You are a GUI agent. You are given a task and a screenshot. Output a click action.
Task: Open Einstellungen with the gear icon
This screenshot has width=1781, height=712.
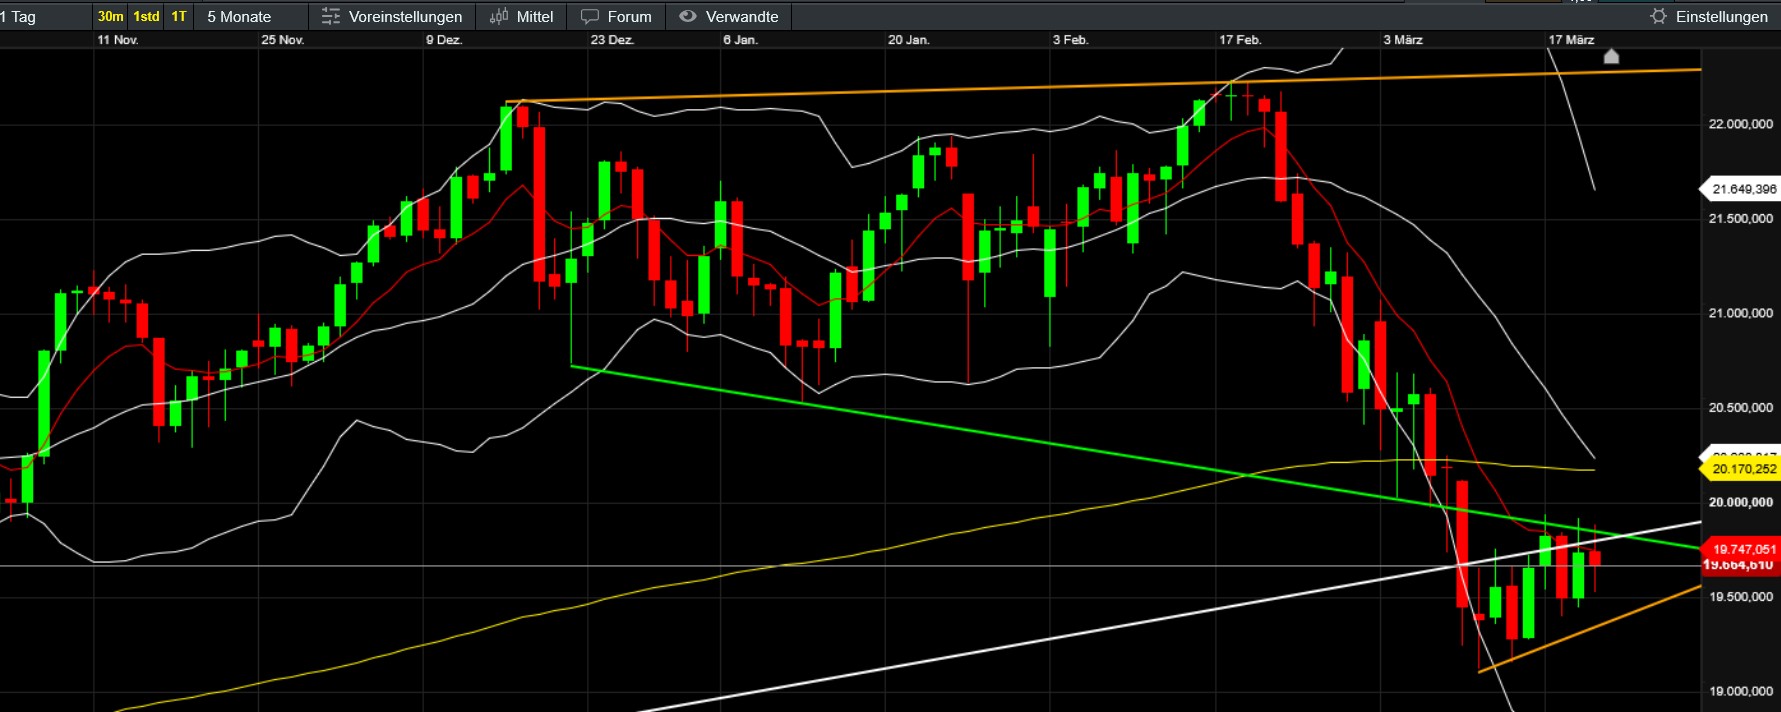[x=1658, y=16]
